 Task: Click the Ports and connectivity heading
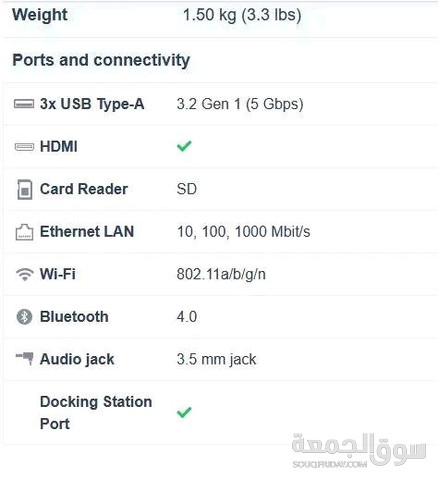coord(101,60)
